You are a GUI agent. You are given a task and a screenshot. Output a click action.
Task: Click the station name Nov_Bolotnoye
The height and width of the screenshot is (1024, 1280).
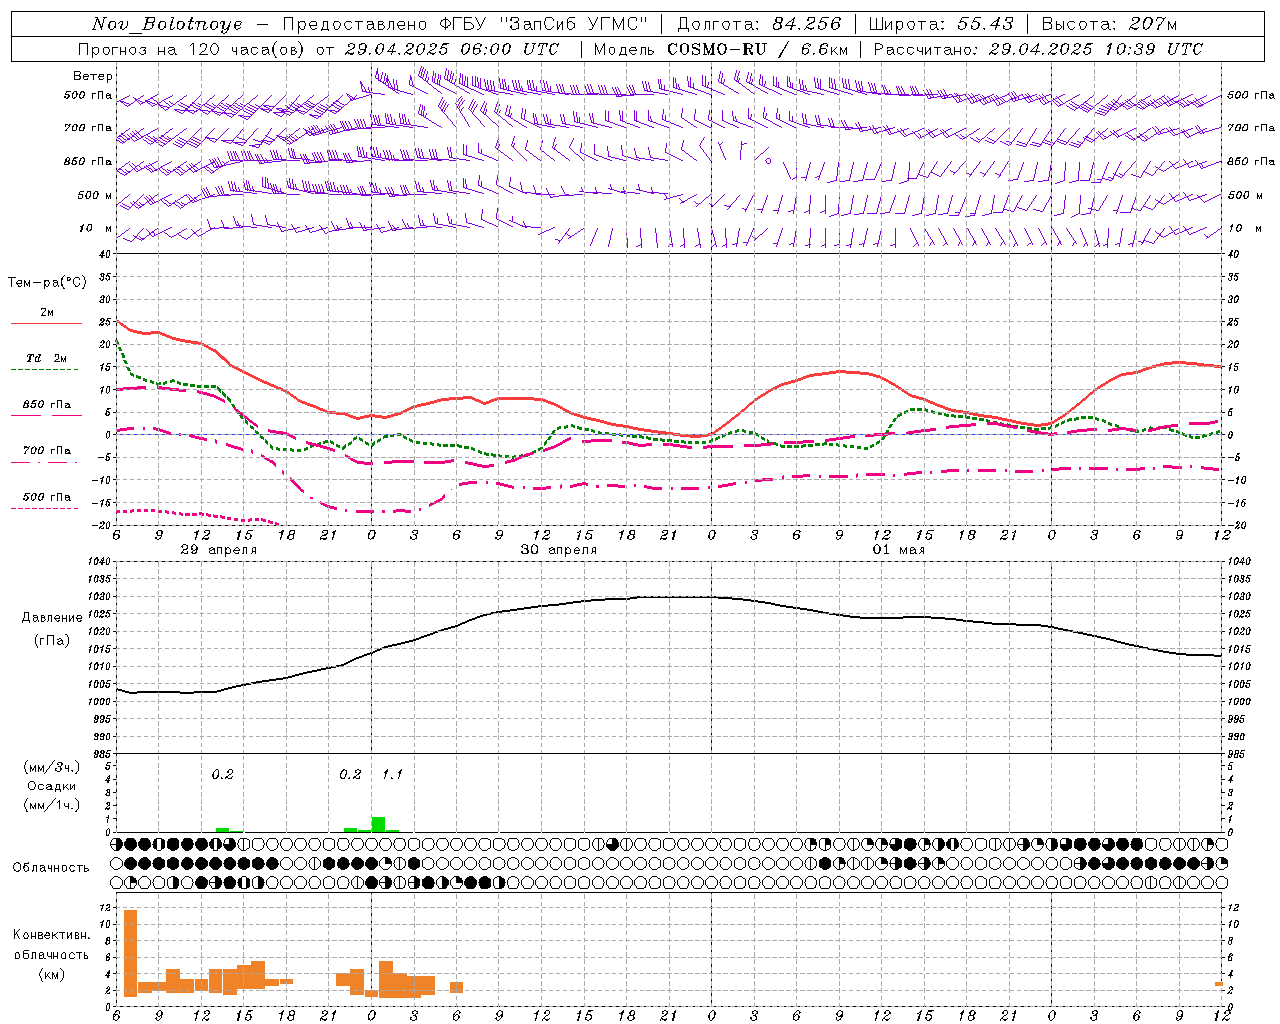(167, 24)
